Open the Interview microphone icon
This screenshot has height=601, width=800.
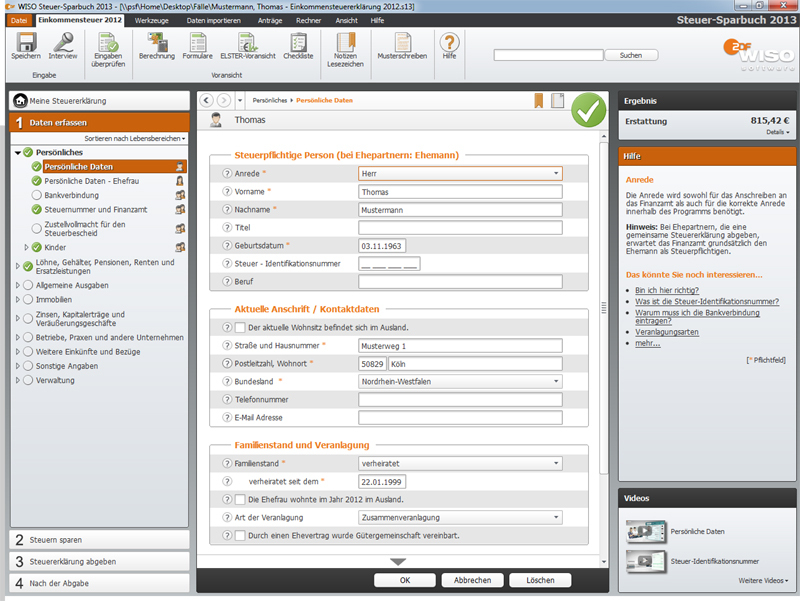[63, 42]
